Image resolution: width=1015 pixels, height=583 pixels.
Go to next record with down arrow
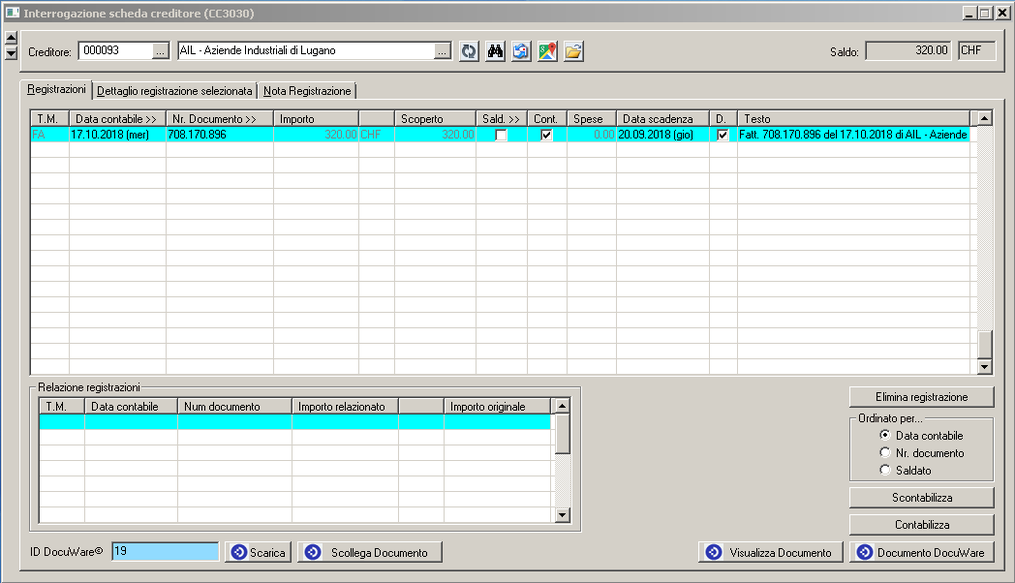pos(11,53)
